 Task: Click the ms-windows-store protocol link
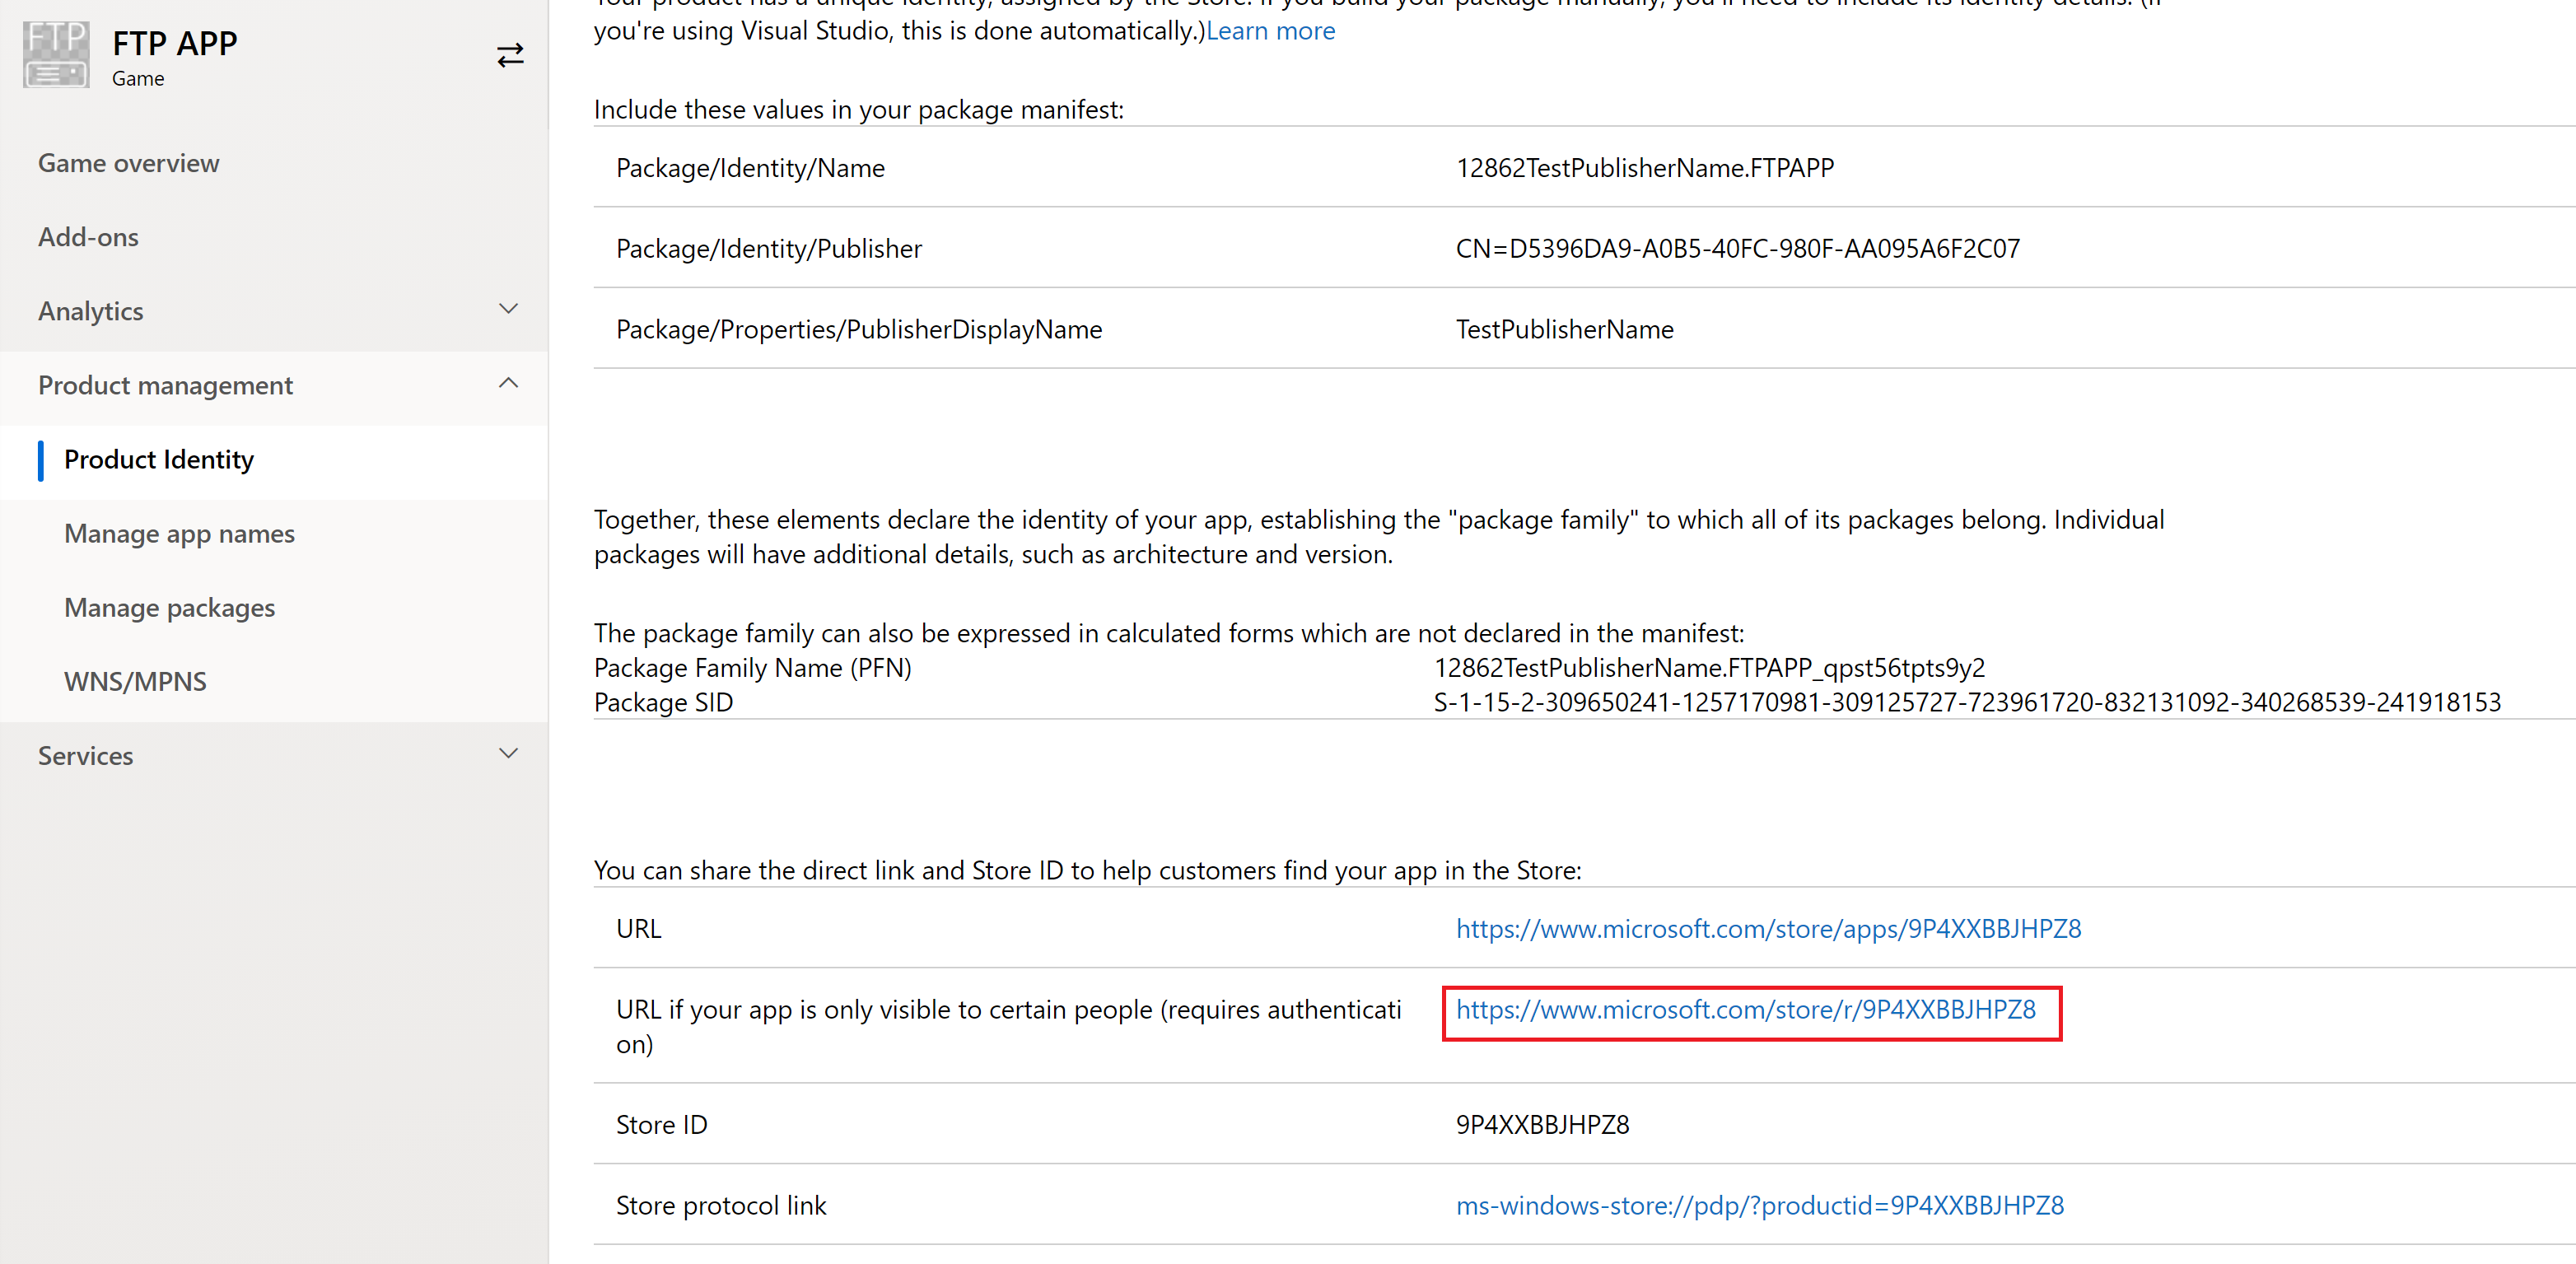(1759, 1205)
